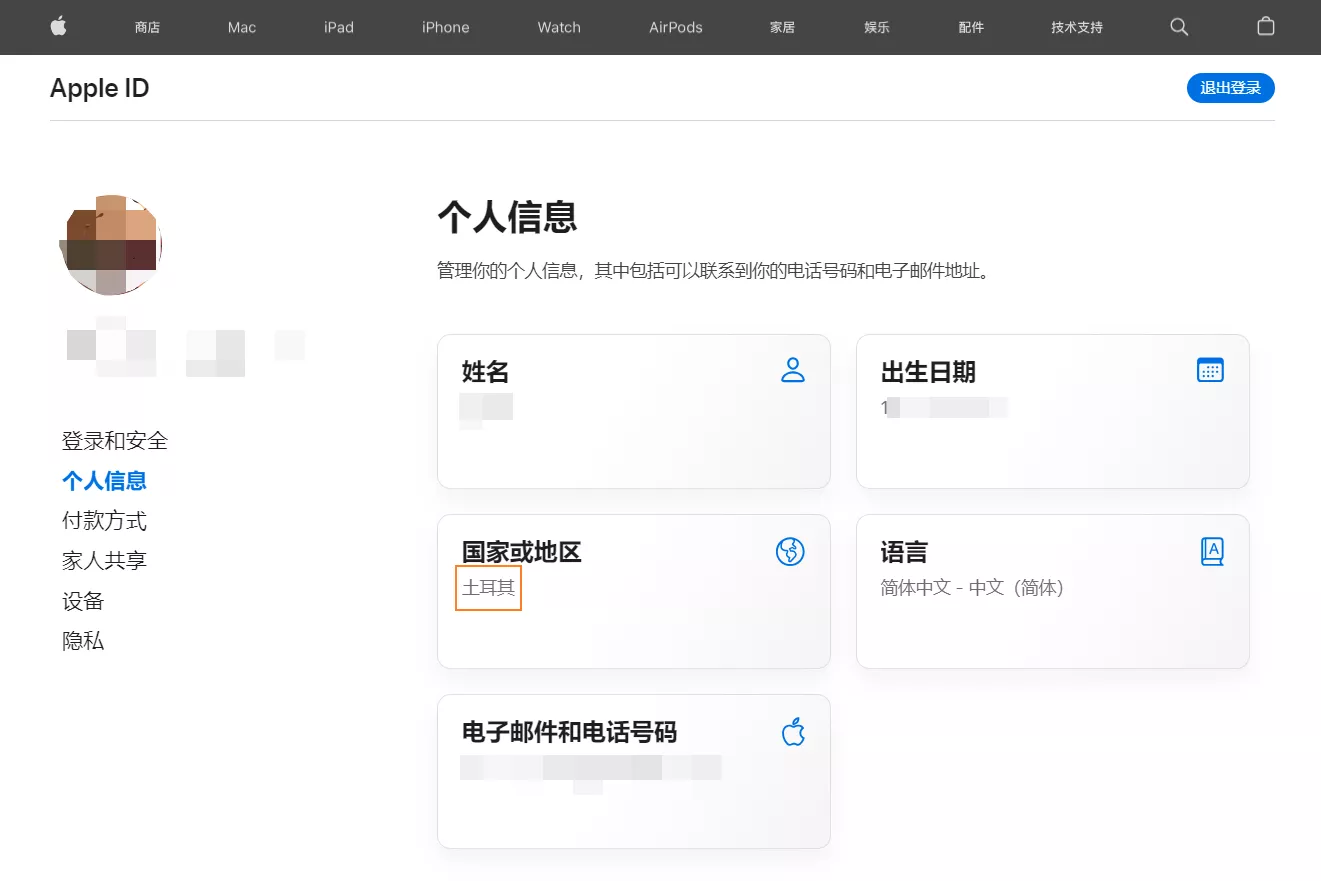Open the 配件 menu
The height and width of the screenshot is (881, 1321).
[971, 27]
